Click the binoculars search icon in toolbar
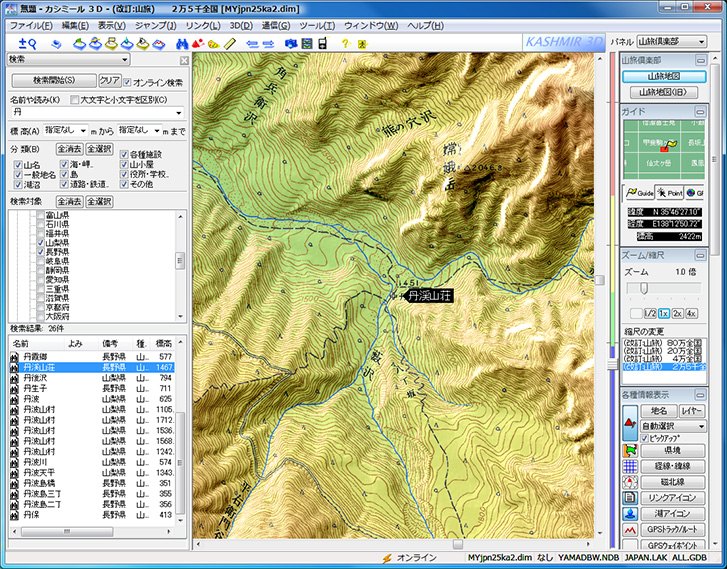 click(x=181, y=43)
